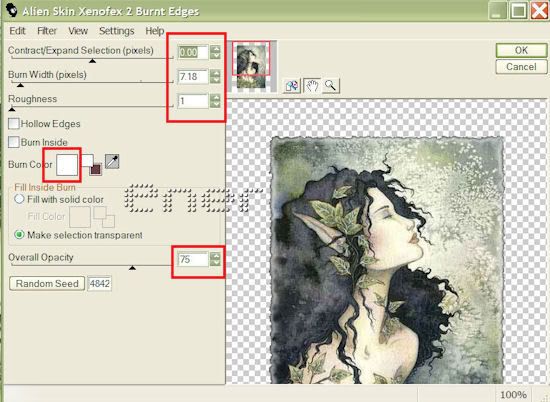The image size is (550, 402).
Task: Decrease Roughness with down arrow
Action: (x=215, y=105)
